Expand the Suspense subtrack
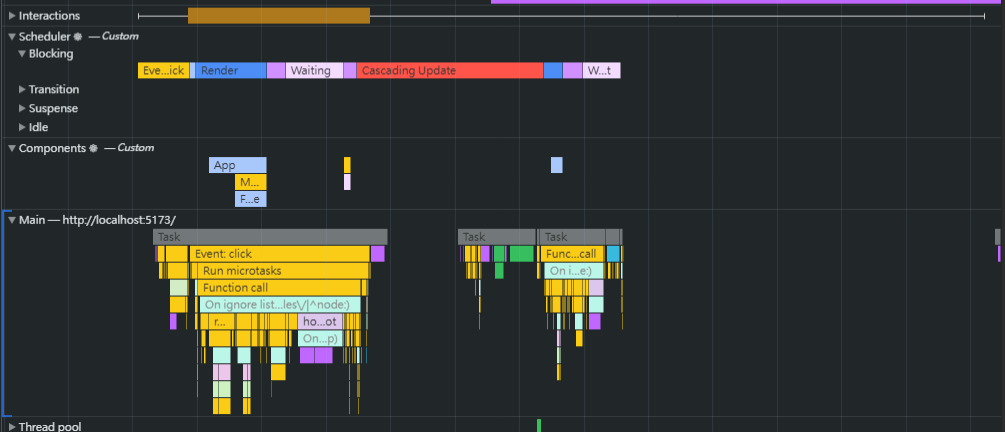 21,108
